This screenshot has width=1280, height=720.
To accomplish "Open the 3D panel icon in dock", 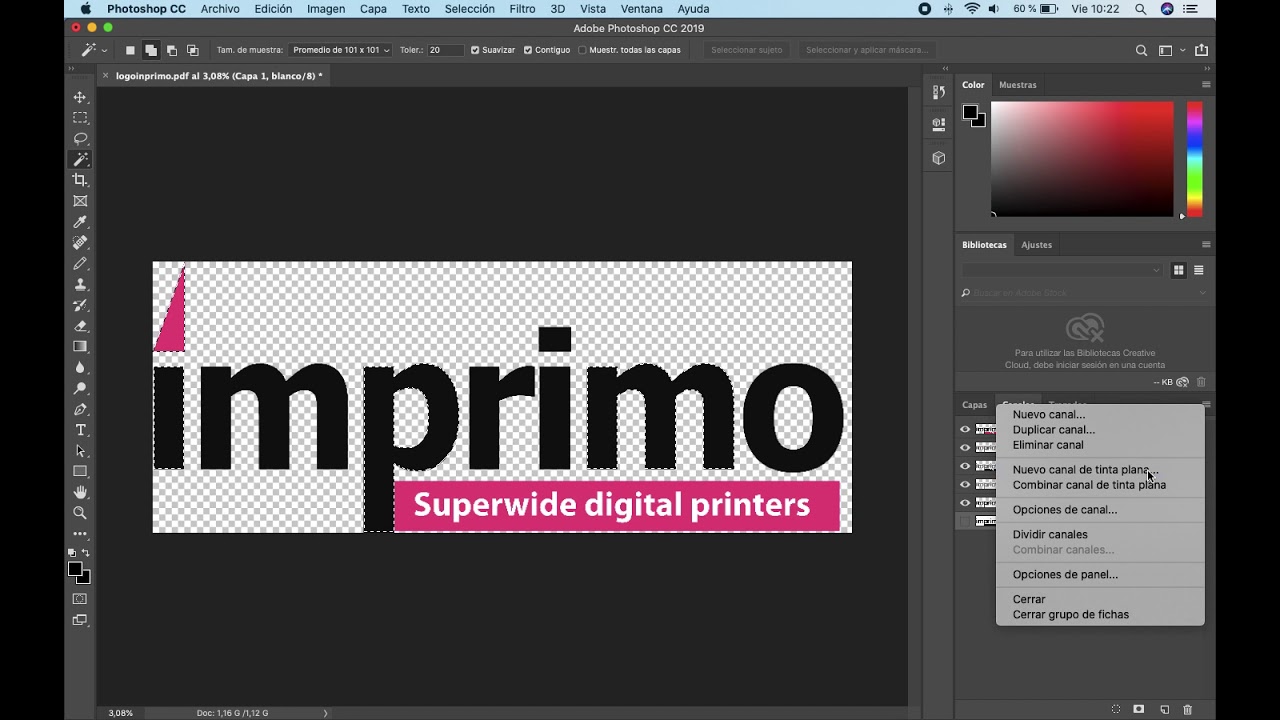I will [938, 158].
